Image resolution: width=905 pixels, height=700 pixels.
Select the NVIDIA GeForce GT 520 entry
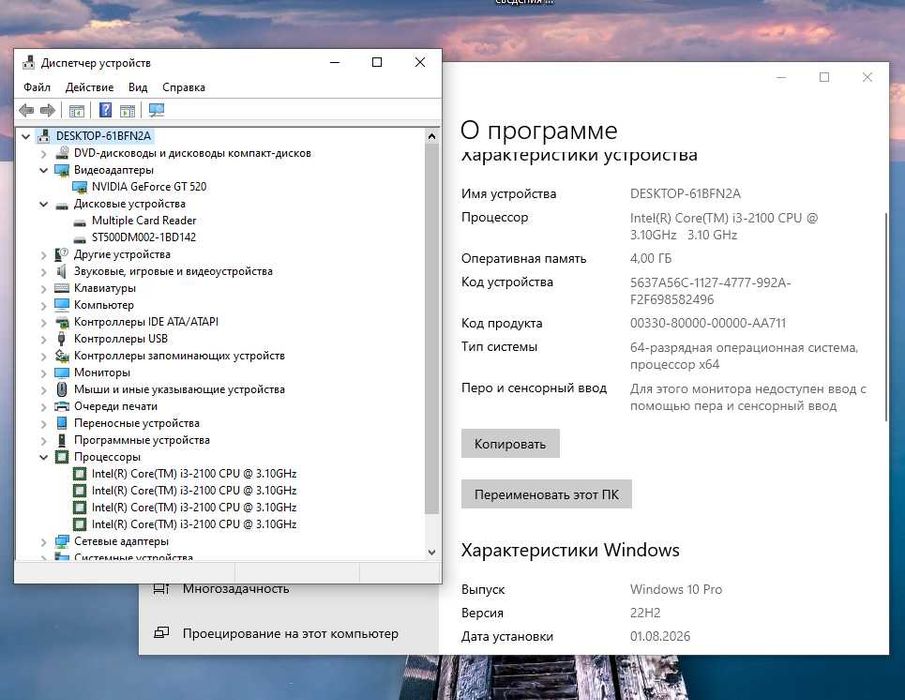coord(149,187)
